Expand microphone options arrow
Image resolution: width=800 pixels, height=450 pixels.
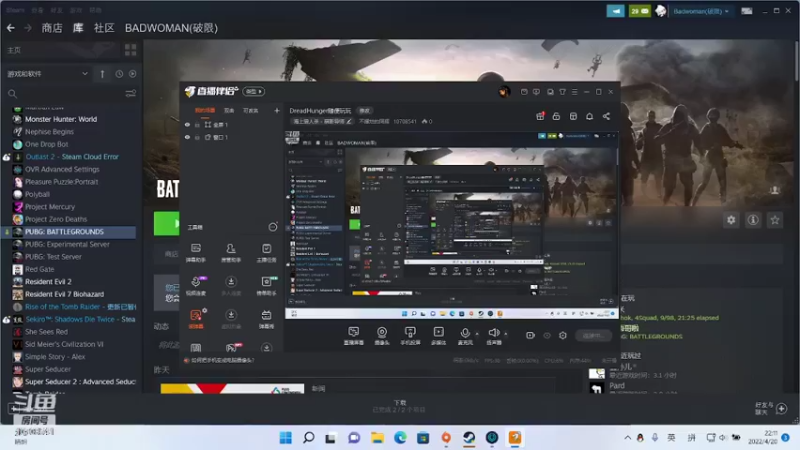pos(477,334)
